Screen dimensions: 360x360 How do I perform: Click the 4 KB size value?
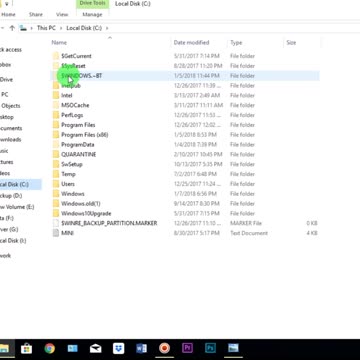pos(312,233)
